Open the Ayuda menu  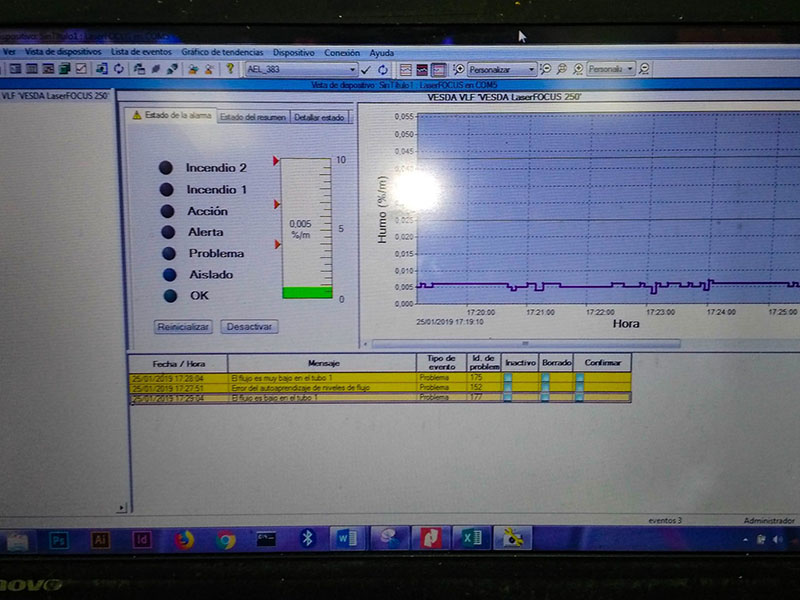[382, 53]
